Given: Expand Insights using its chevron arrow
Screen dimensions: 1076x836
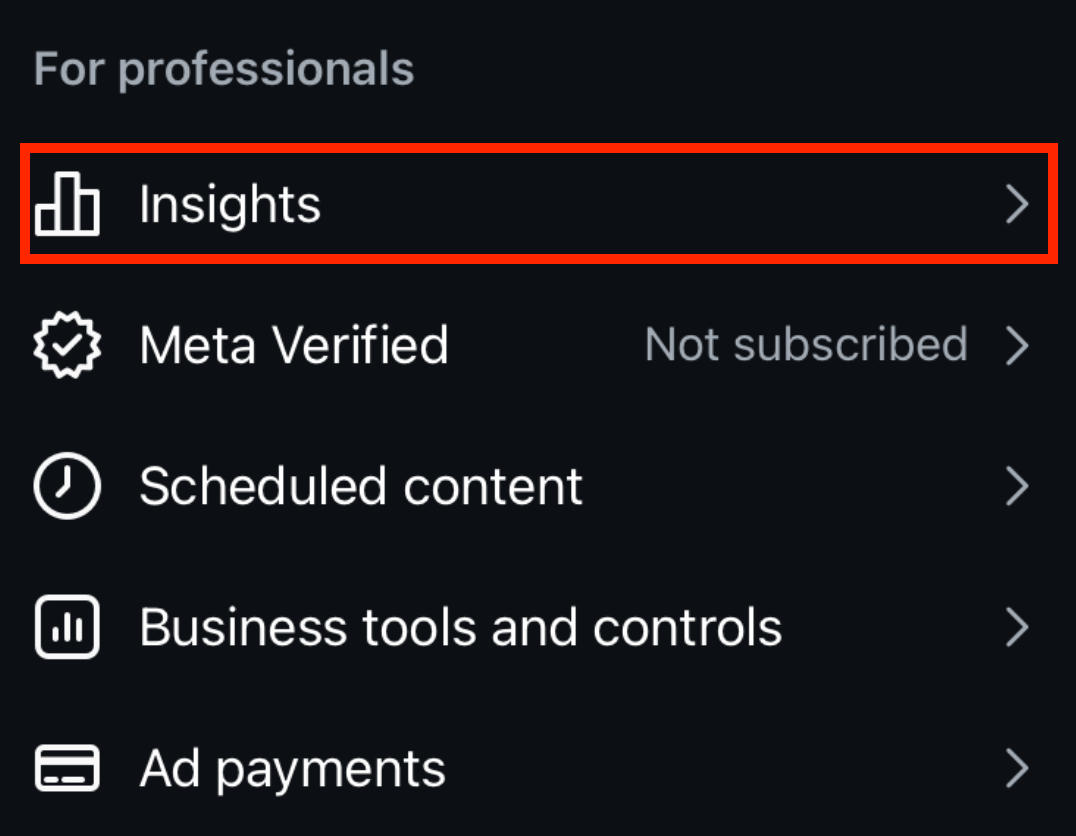Looking at the screenshot, I should coord(1017,205).
